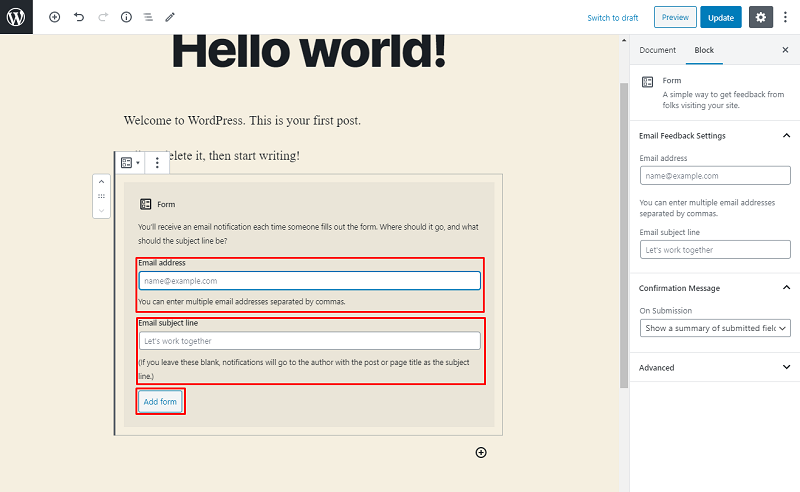
Task: Click the Welcome to WordPress paragraph
Action: point(242,120)
